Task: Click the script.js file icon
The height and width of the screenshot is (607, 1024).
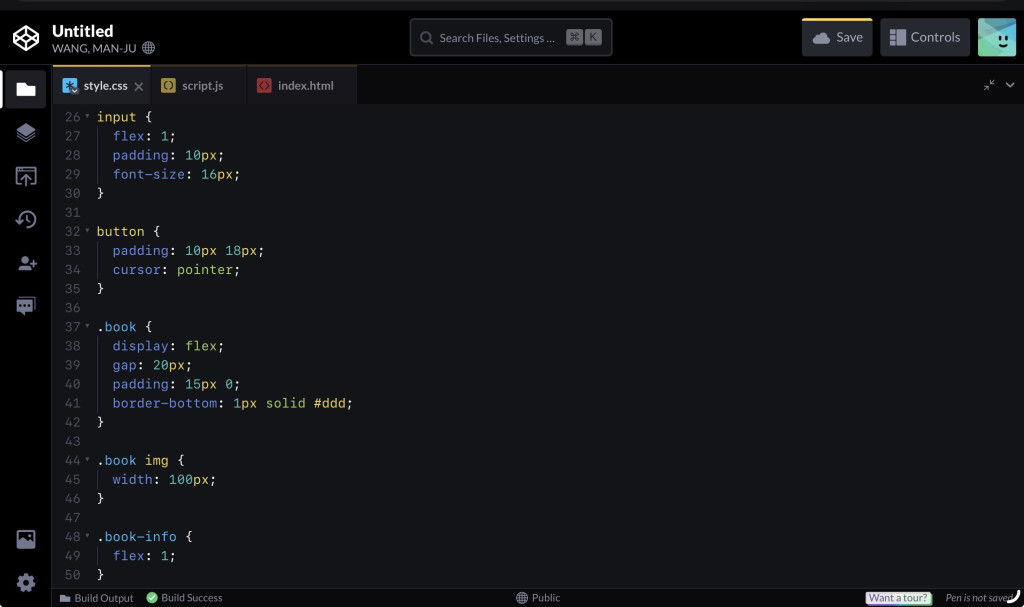Action: click(x=168, y=86)
